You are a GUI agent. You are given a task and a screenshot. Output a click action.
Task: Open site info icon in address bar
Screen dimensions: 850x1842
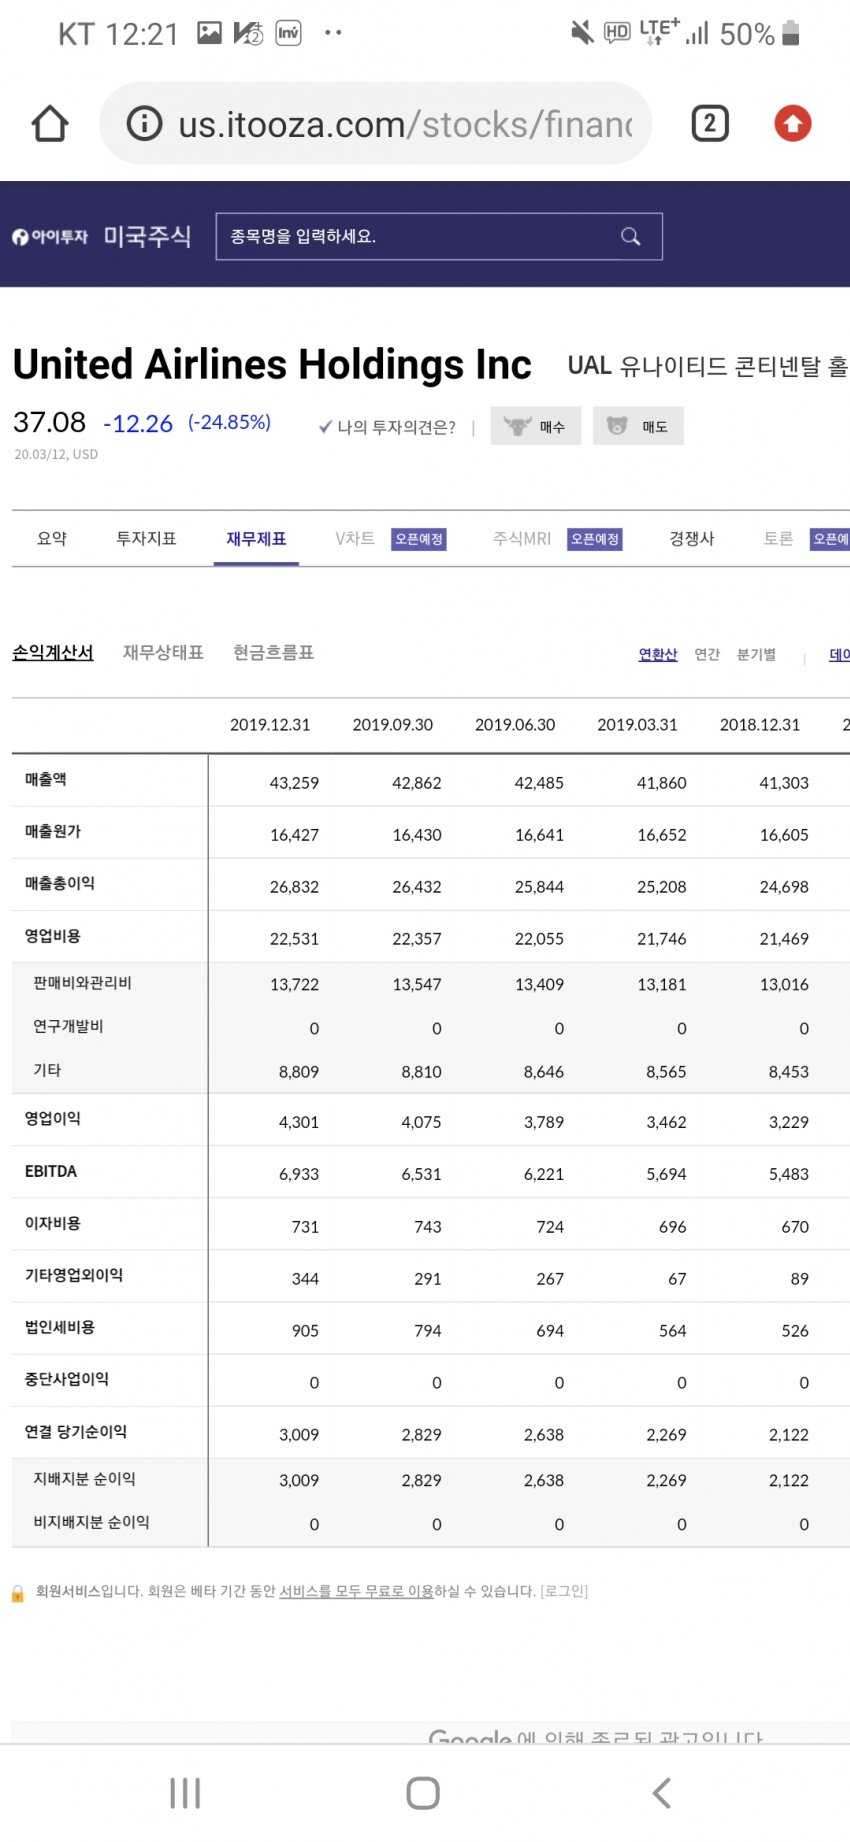[x=144, y=124]
